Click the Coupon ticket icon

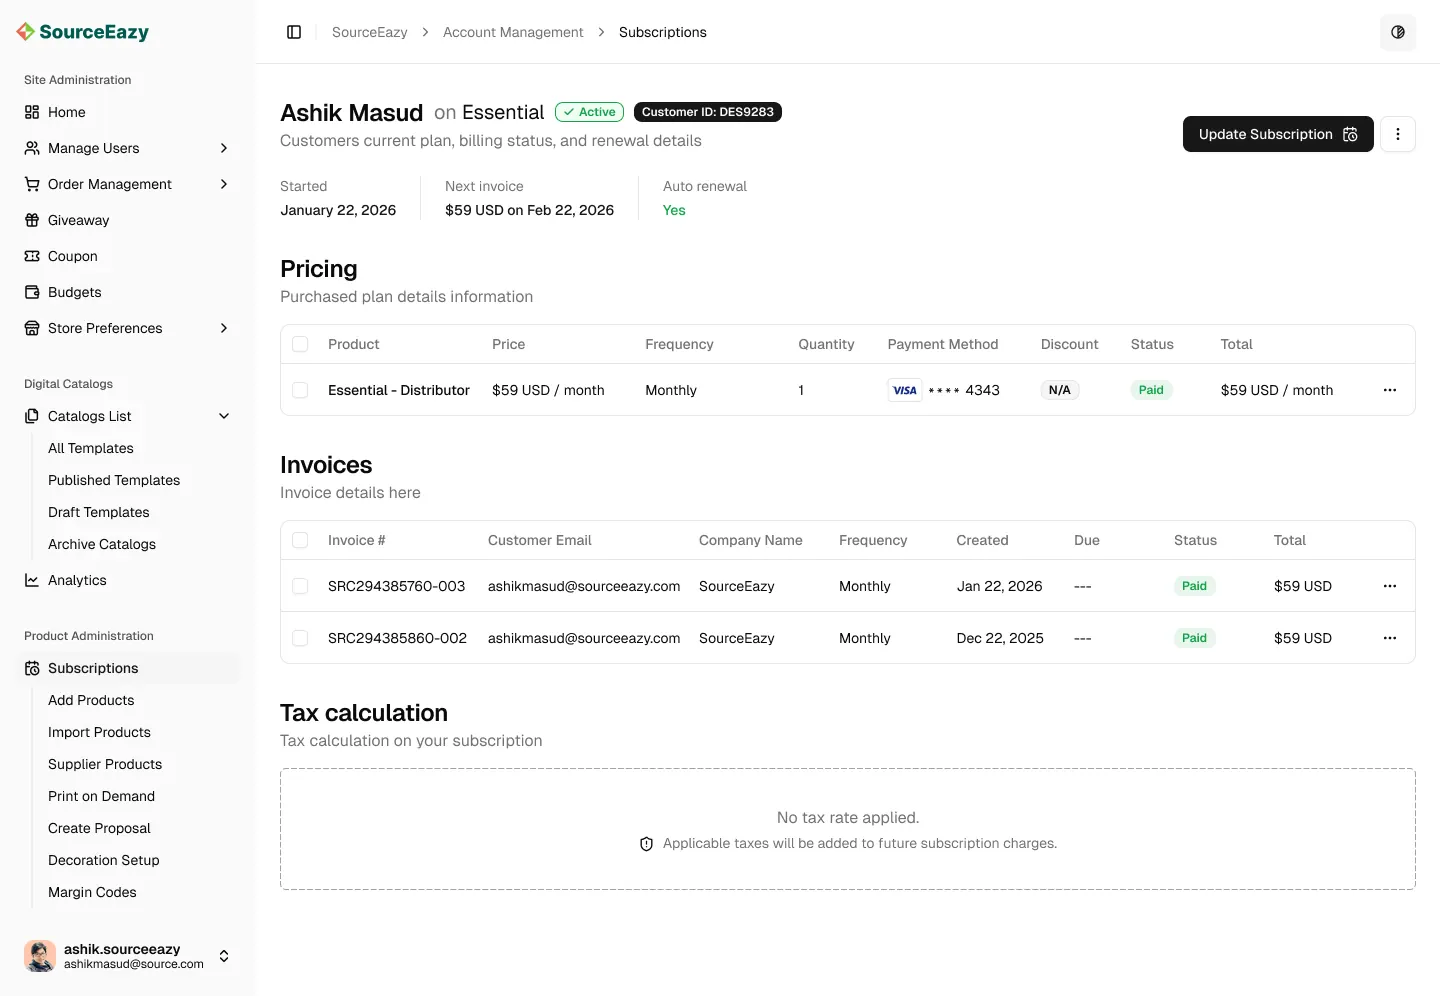tap(32, 256)
